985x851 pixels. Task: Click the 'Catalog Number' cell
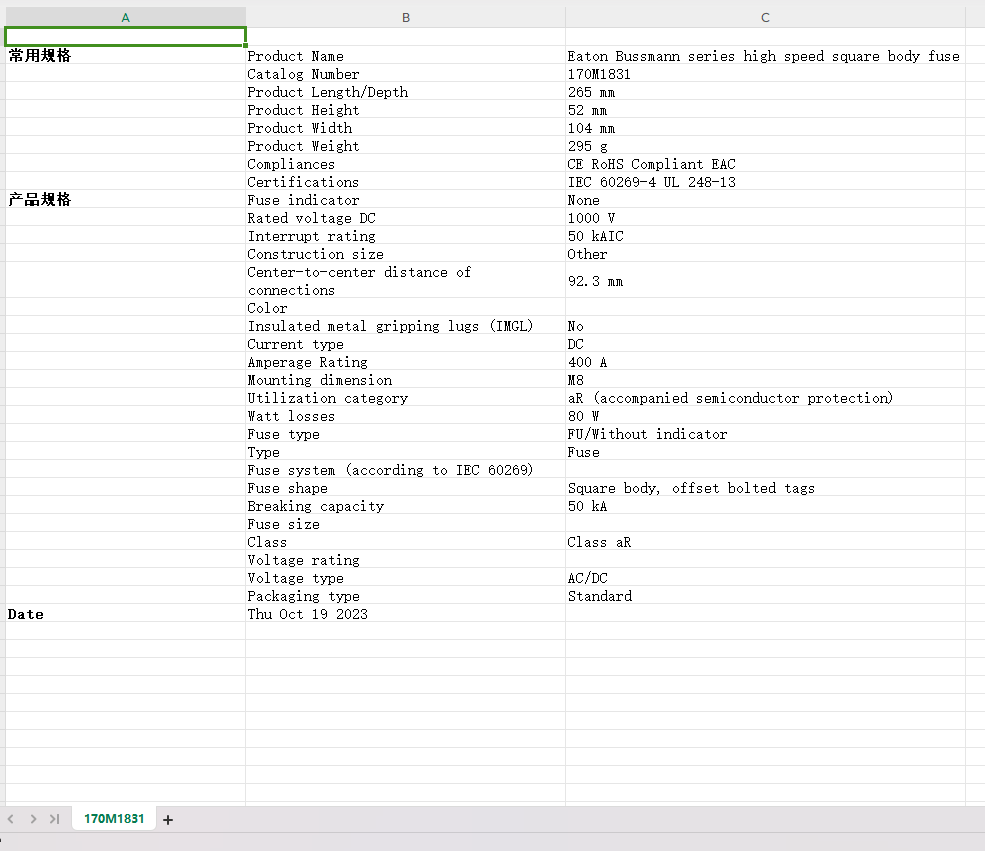(x=406, y=74)
